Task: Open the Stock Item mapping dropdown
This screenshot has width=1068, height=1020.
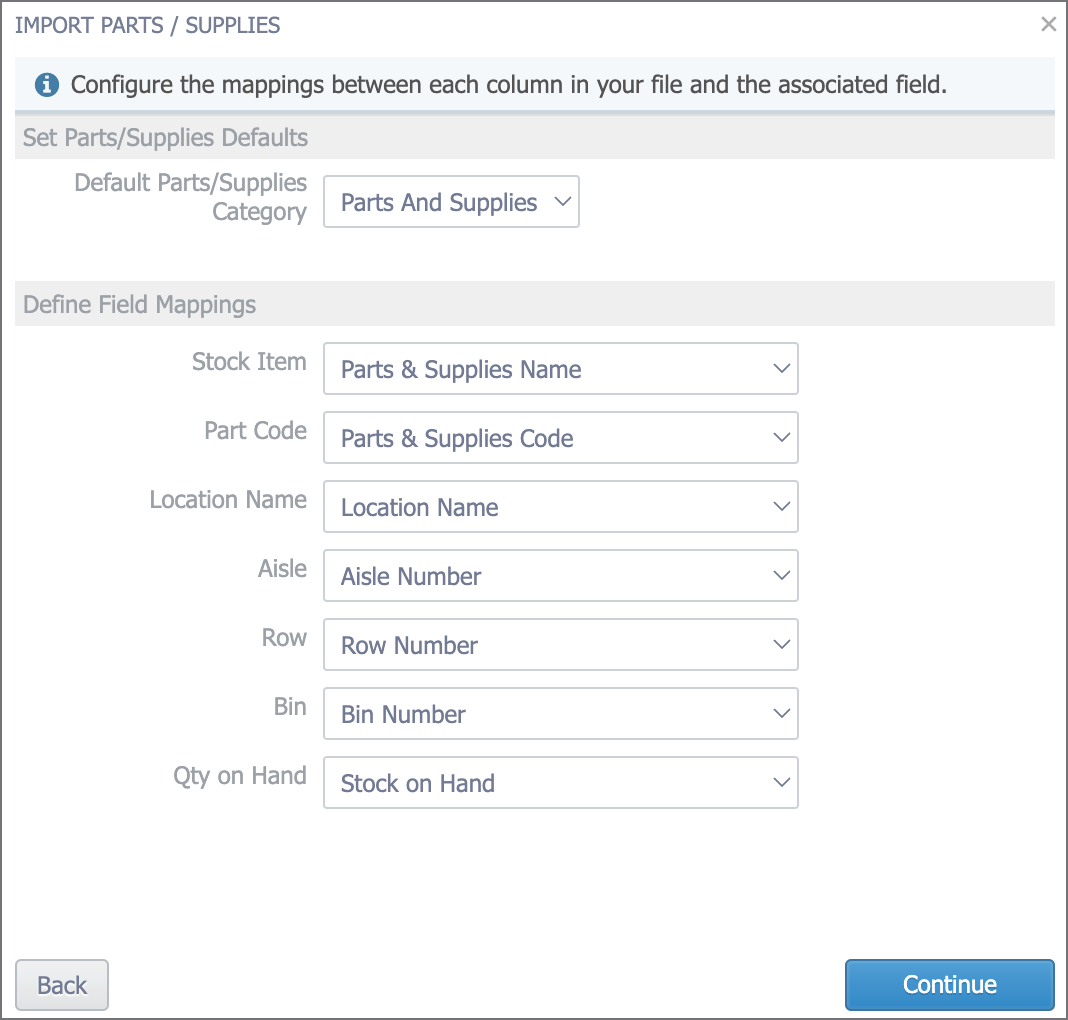Action: click(x=561, y=368)
